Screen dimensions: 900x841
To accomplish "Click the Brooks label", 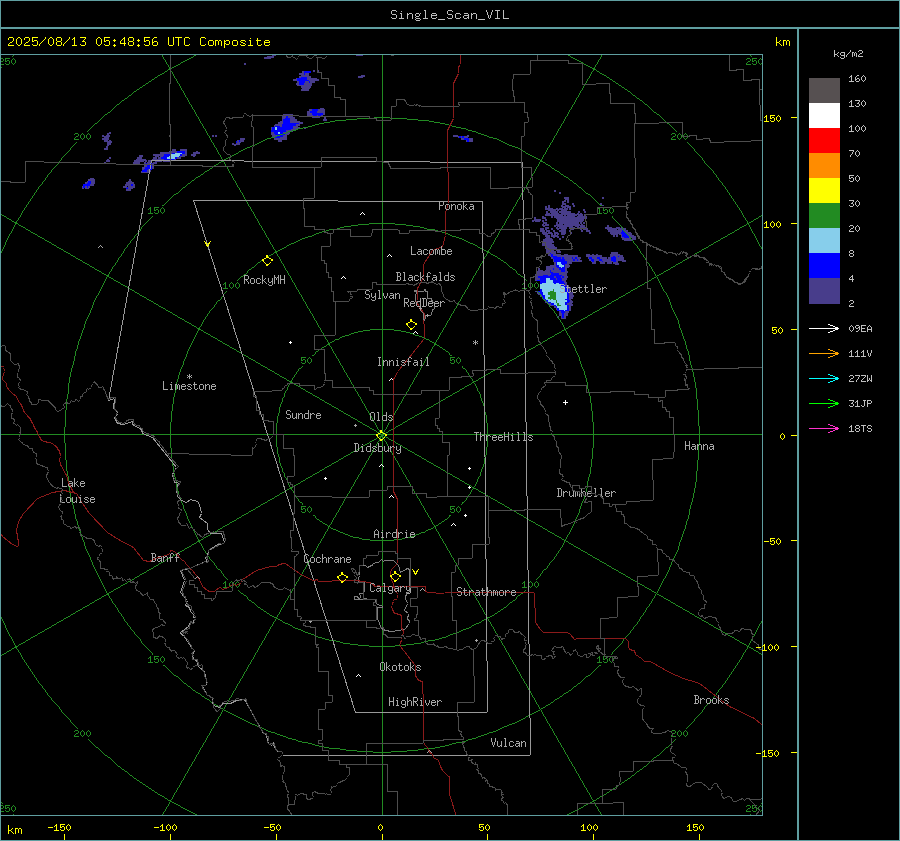I will coord(711,700).
